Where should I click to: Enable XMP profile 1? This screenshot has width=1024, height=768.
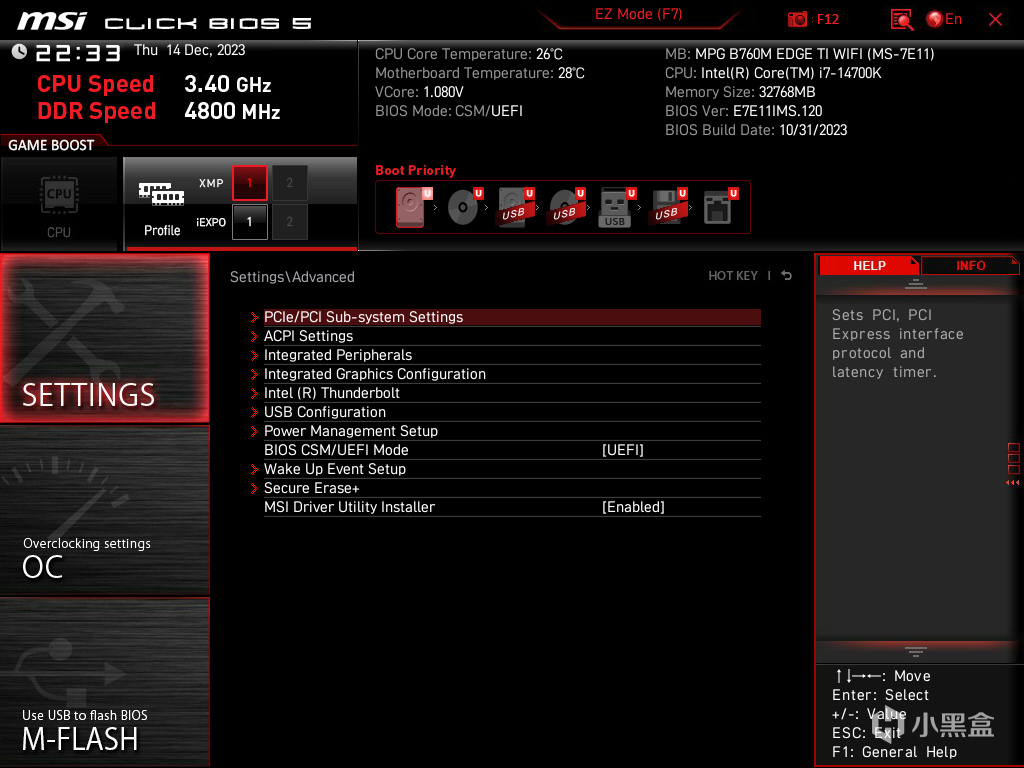pos(249,183)
